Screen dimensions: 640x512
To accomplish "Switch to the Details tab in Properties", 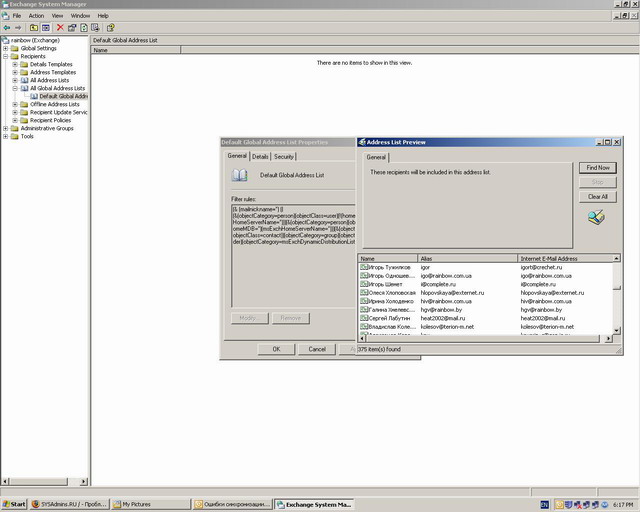I will [260, 157].
